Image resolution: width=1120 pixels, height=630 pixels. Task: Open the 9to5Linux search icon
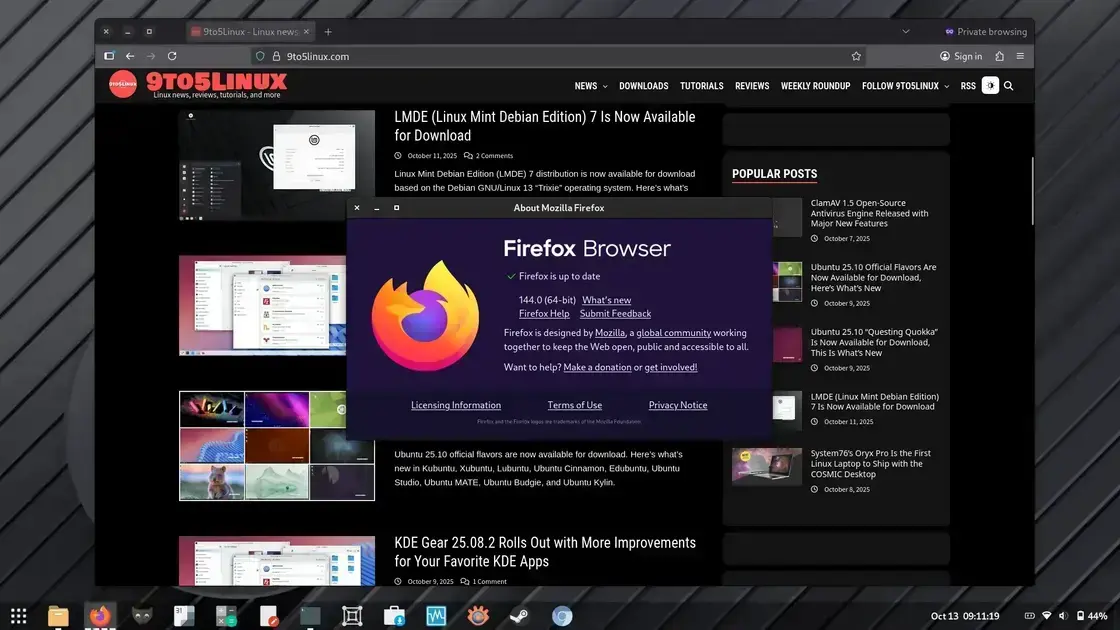pos(1009,86)
